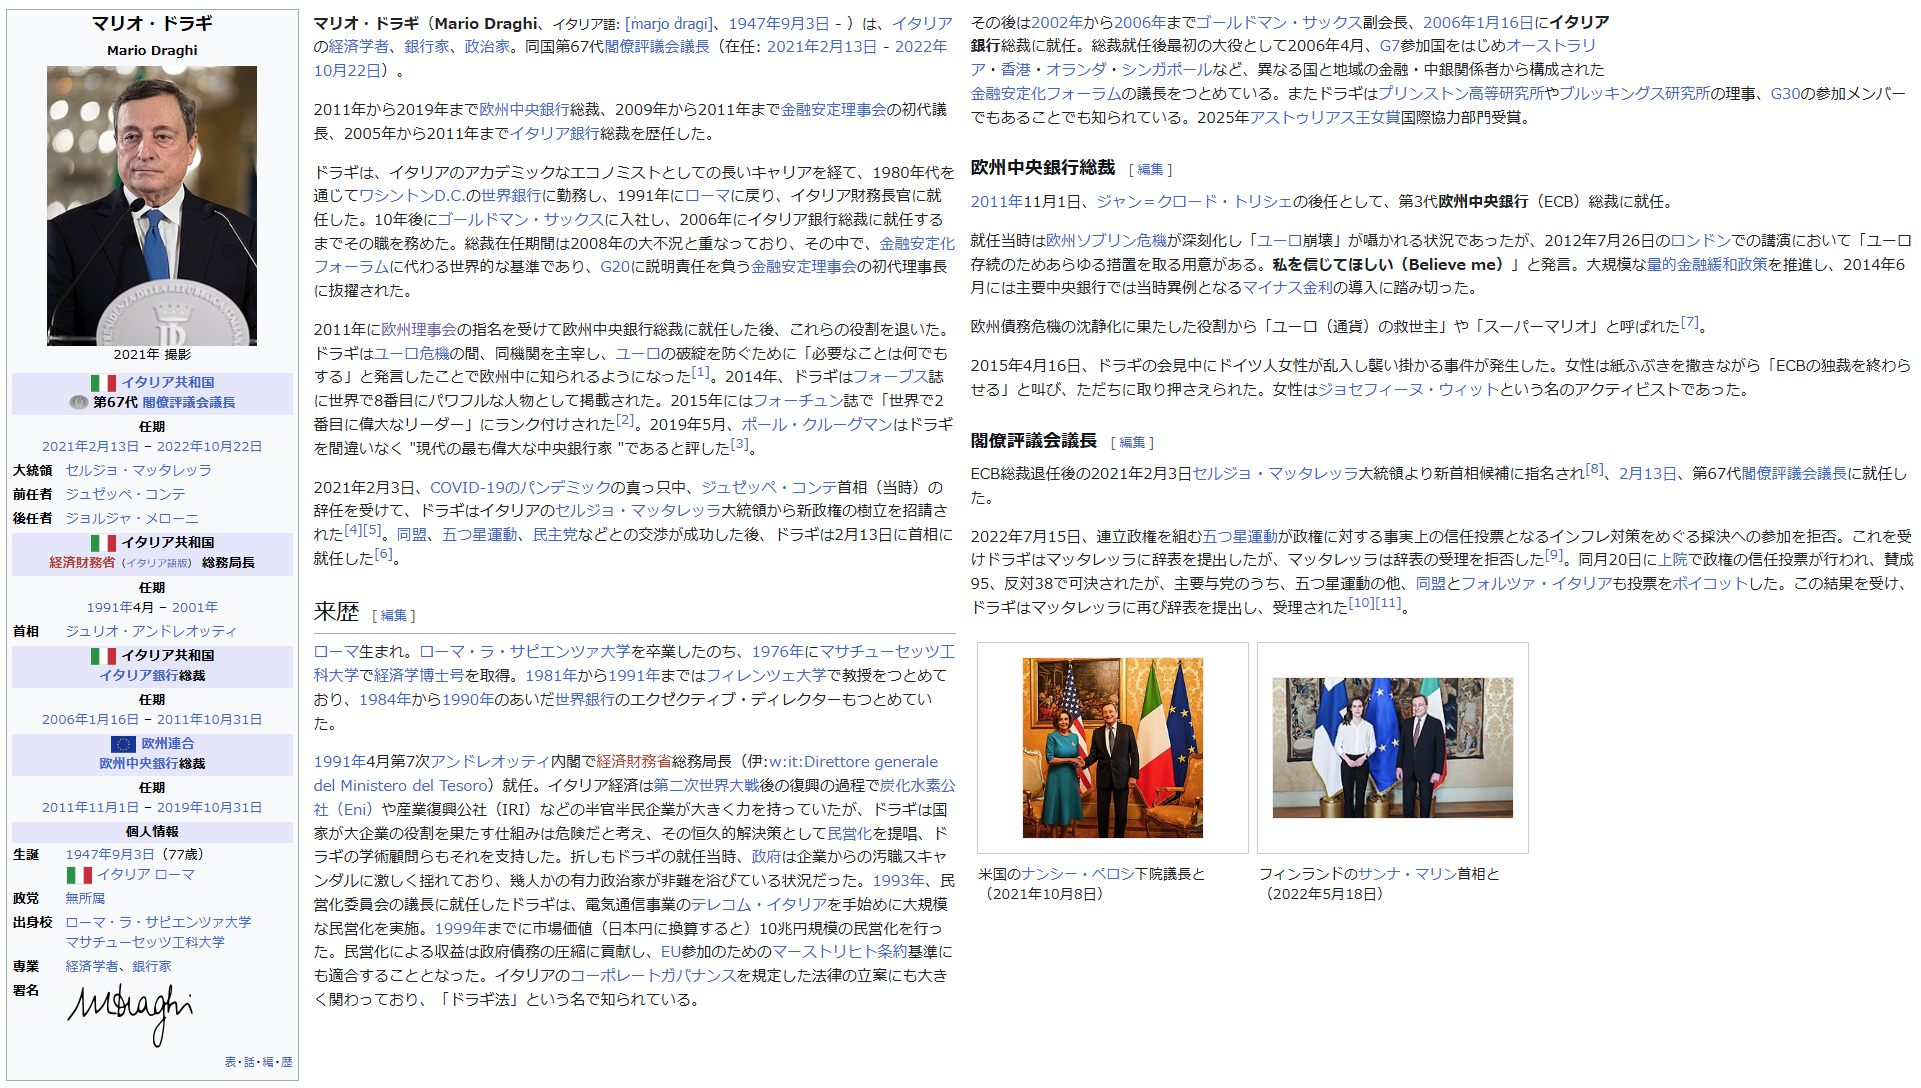Click footnote reference [1]

point(701,372)
